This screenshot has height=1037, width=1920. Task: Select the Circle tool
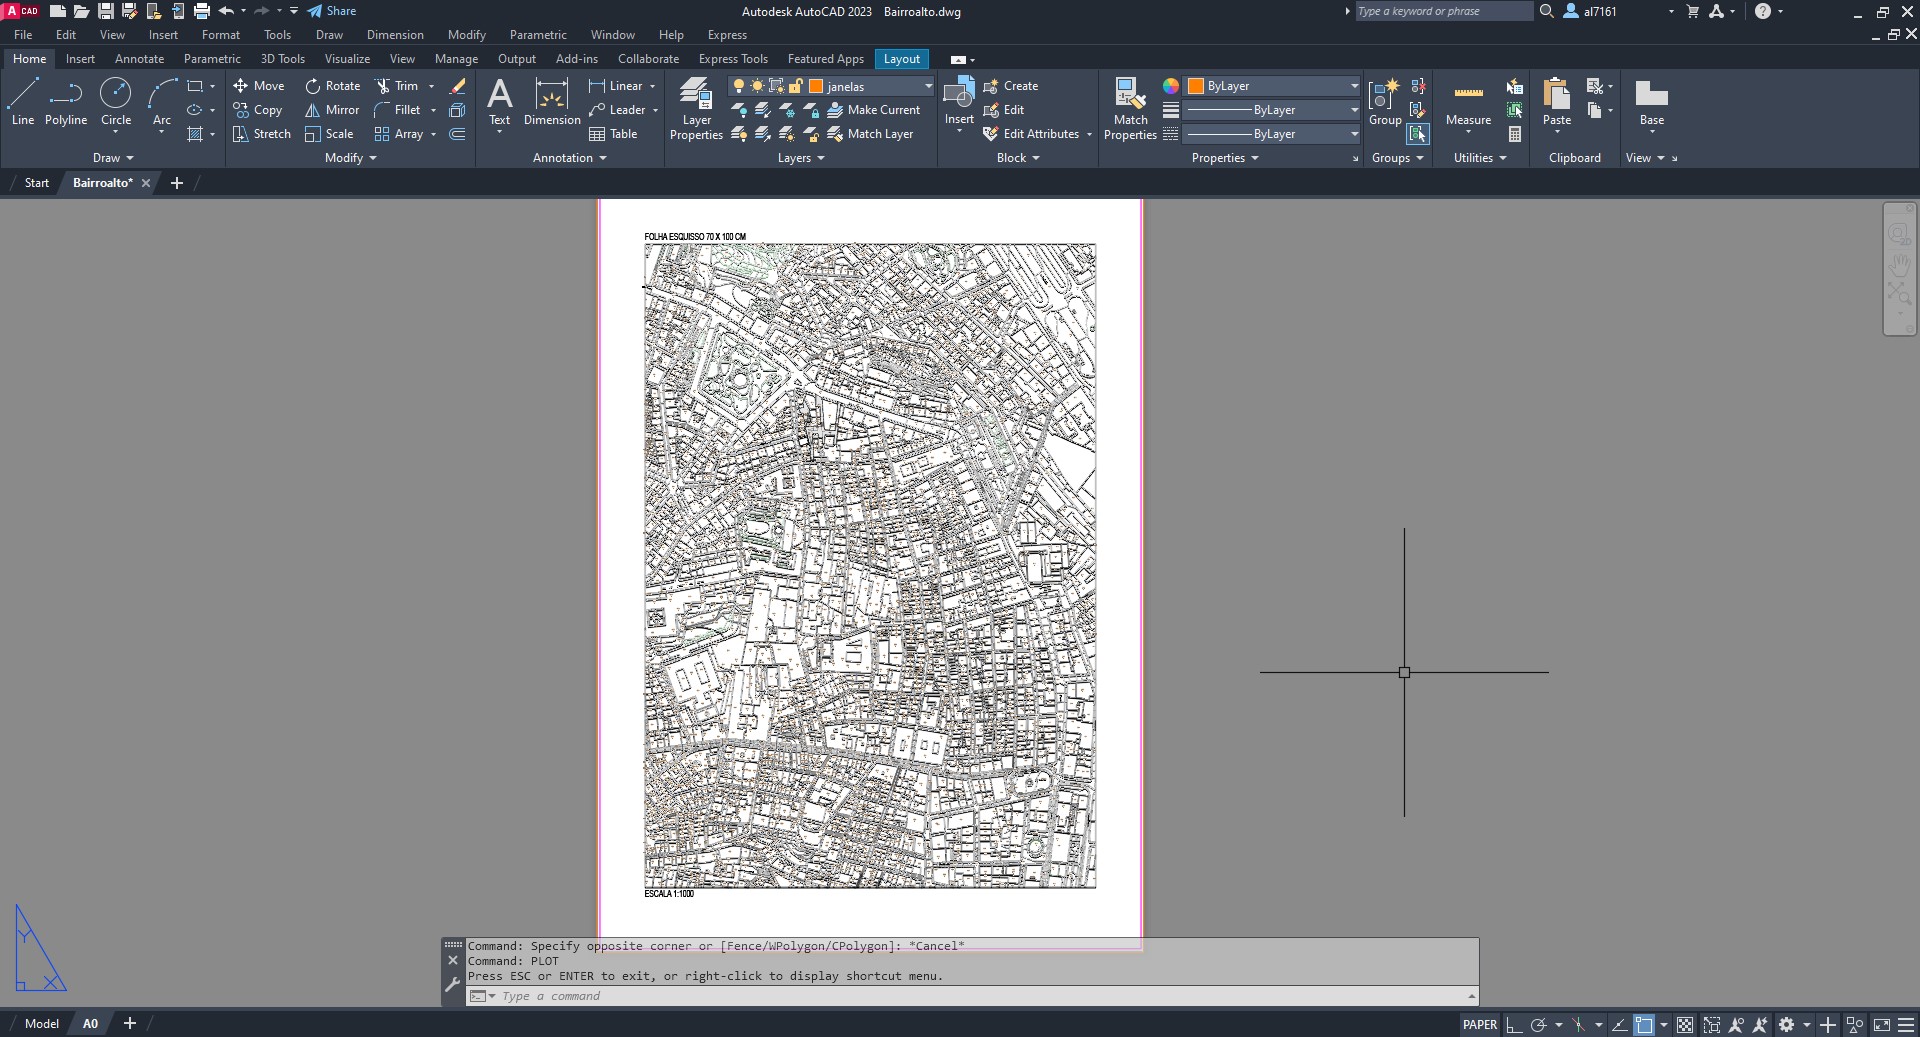point(116,102)
